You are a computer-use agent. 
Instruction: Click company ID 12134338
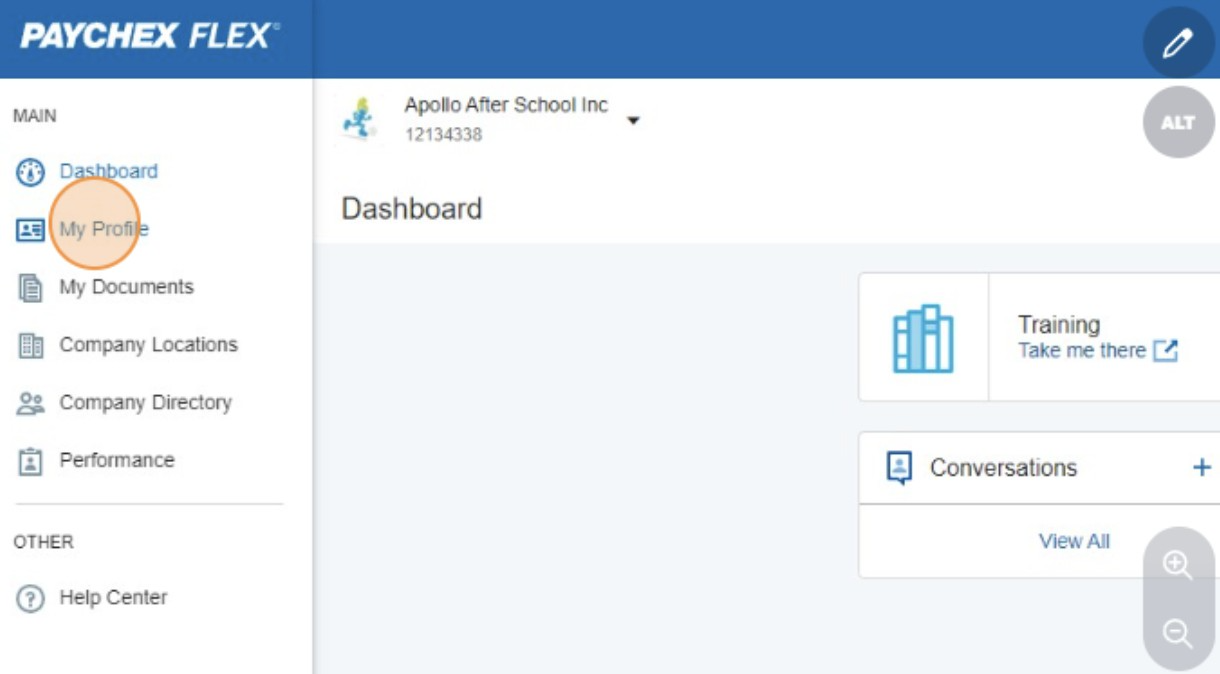point(443,135)
